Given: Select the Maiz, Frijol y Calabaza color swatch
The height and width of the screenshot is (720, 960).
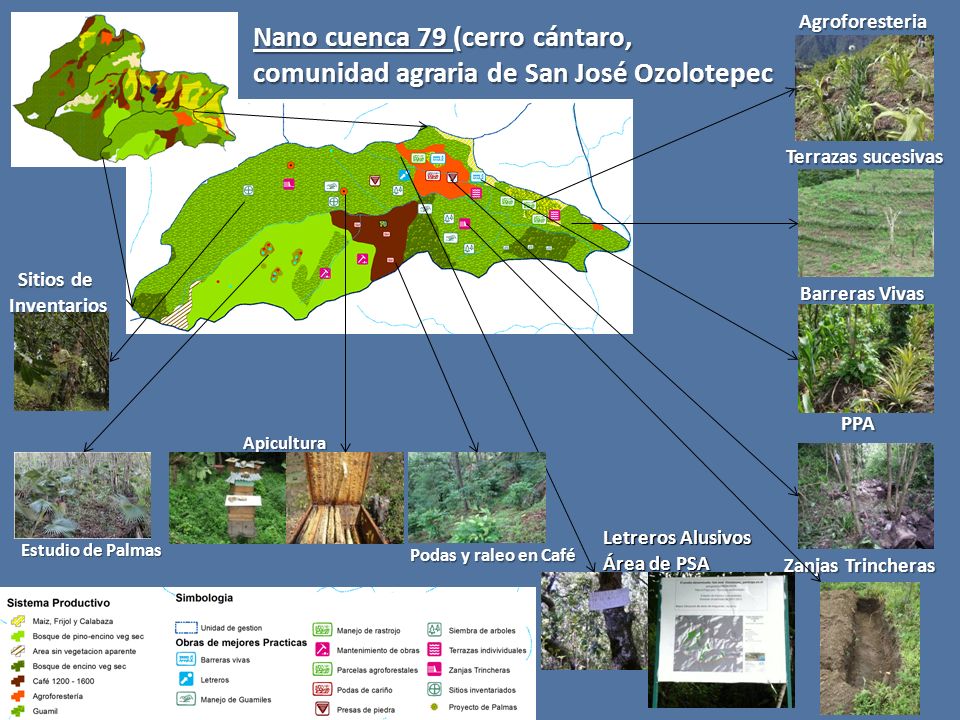Looking at the screenshot, I should pos(17,621).
